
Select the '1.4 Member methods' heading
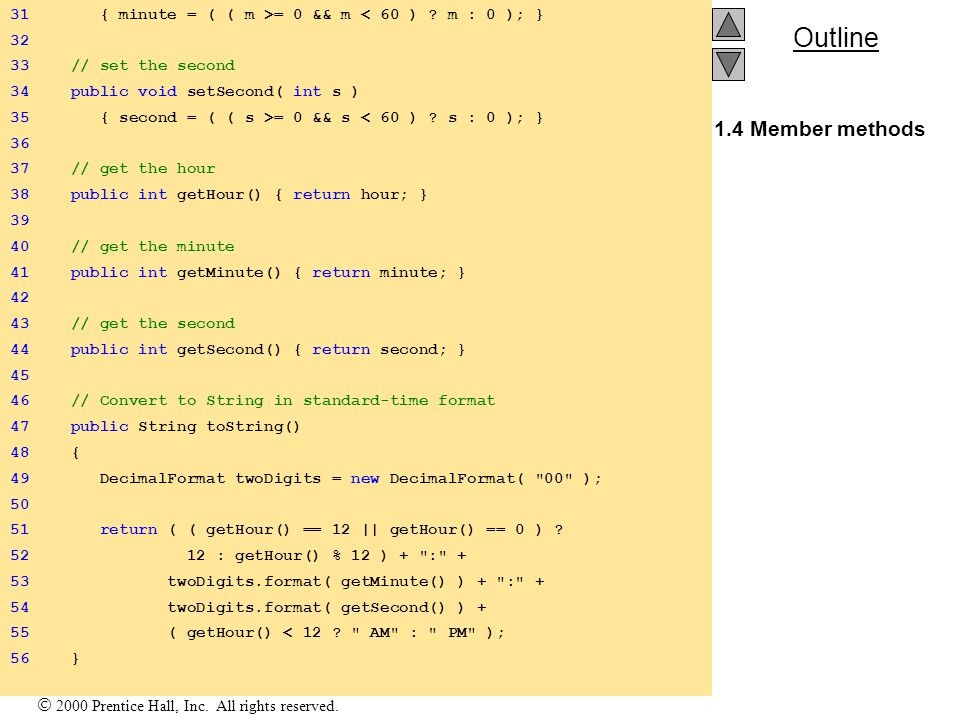(x=819, y=129)
